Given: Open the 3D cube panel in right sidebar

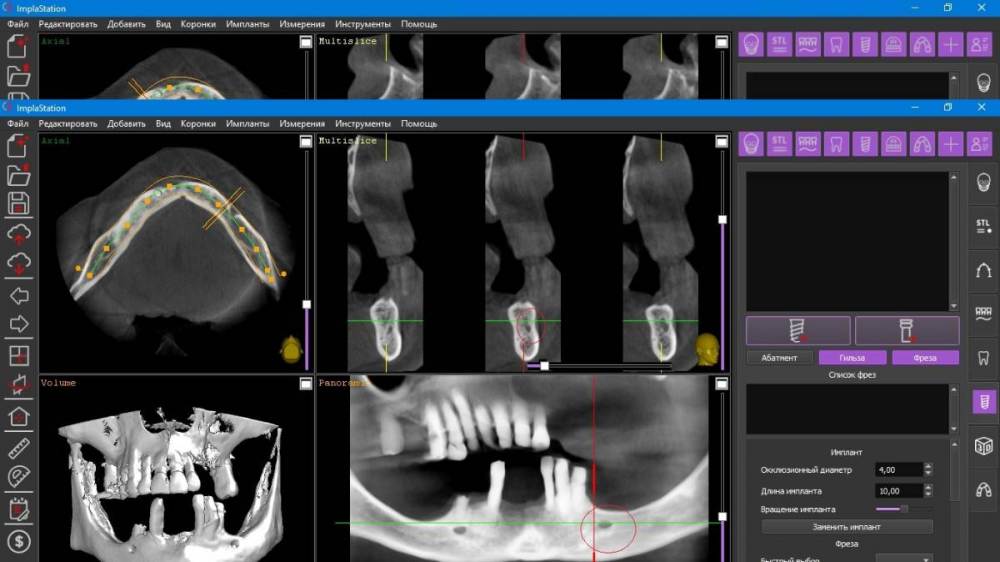Looking at the screenshot, I should pyautogui.click(x=983, y=445).
